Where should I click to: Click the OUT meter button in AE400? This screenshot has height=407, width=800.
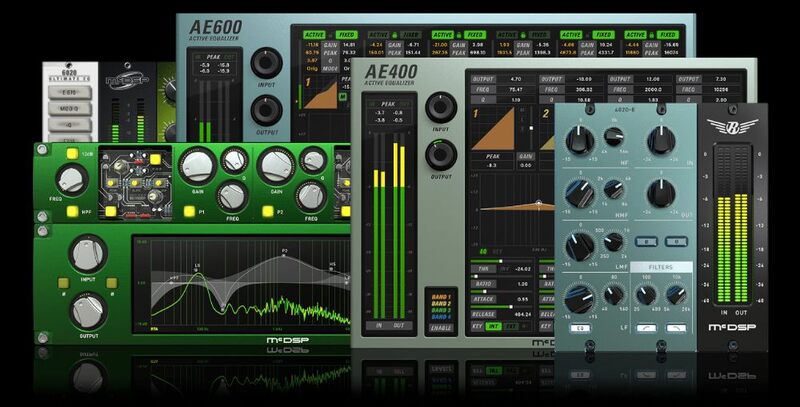[398, 325]
